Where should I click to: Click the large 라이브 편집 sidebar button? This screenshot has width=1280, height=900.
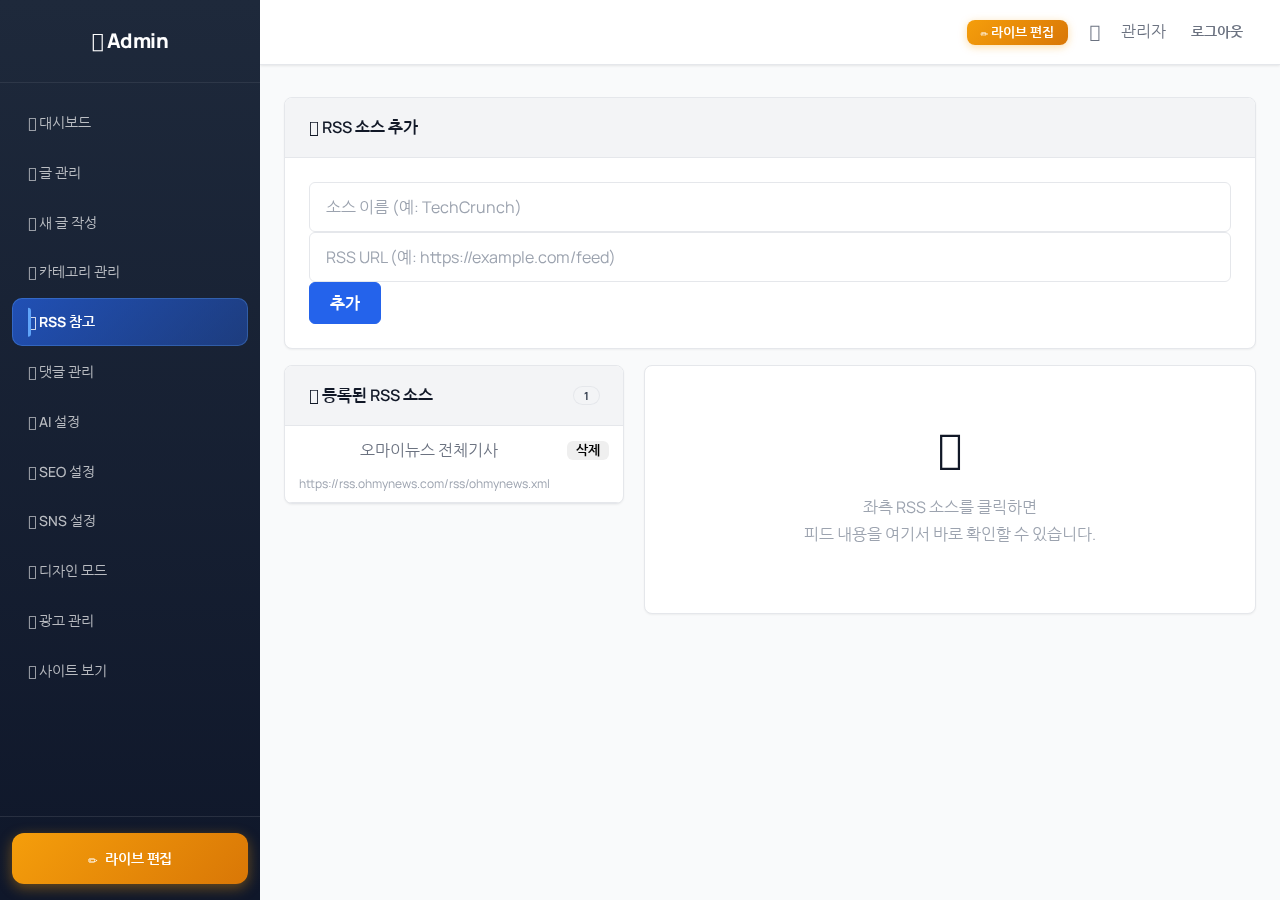pyautogui.click(x=130, y=858)
